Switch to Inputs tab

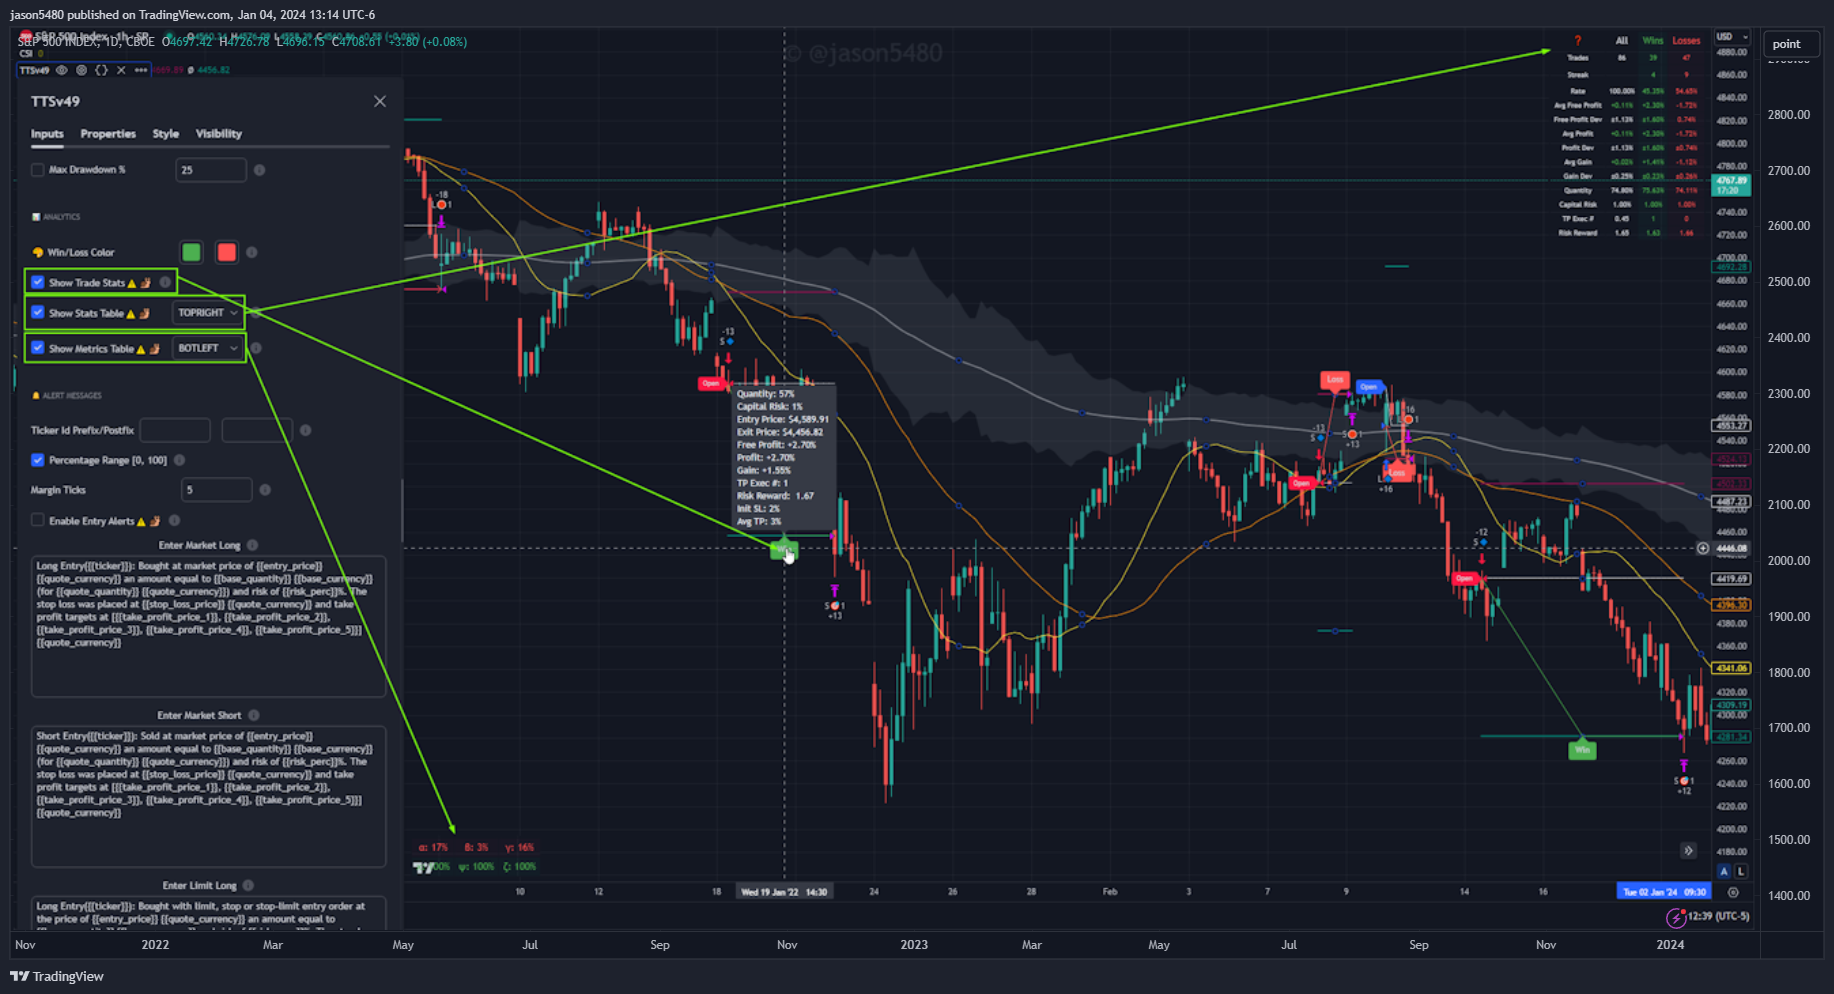coord(47,134)
